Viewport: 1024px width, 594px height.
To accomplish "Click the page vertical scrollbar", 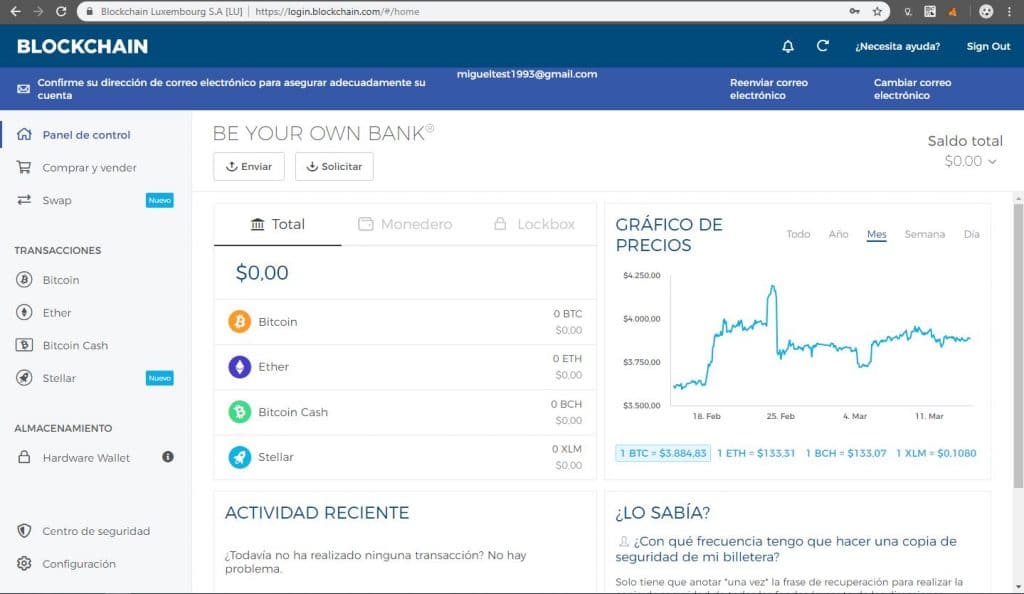I will (1018, 345).
